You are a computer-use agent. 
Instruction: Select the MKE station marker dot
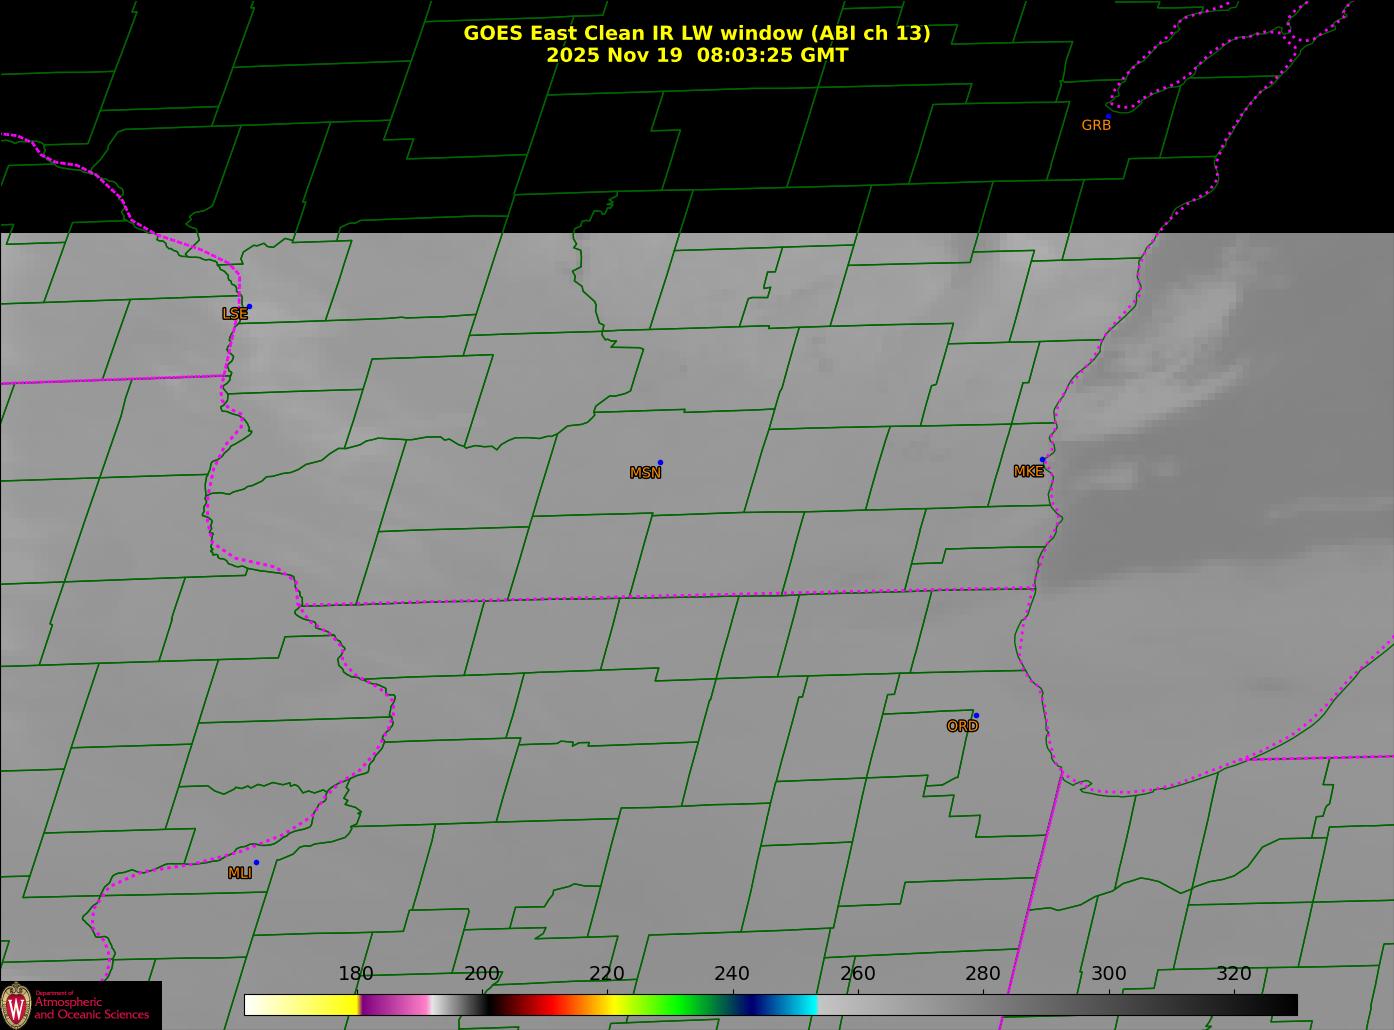1042,460
